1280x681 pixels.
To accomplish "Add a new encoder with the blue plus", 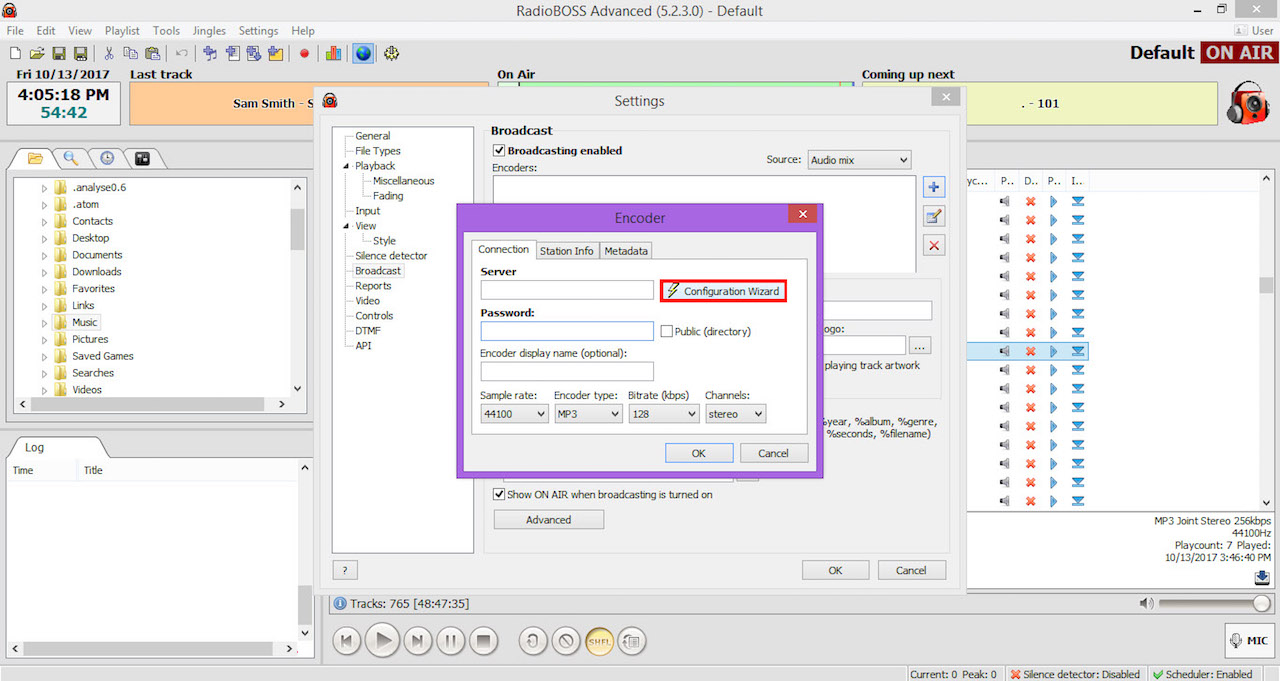I will pos(934,187).
